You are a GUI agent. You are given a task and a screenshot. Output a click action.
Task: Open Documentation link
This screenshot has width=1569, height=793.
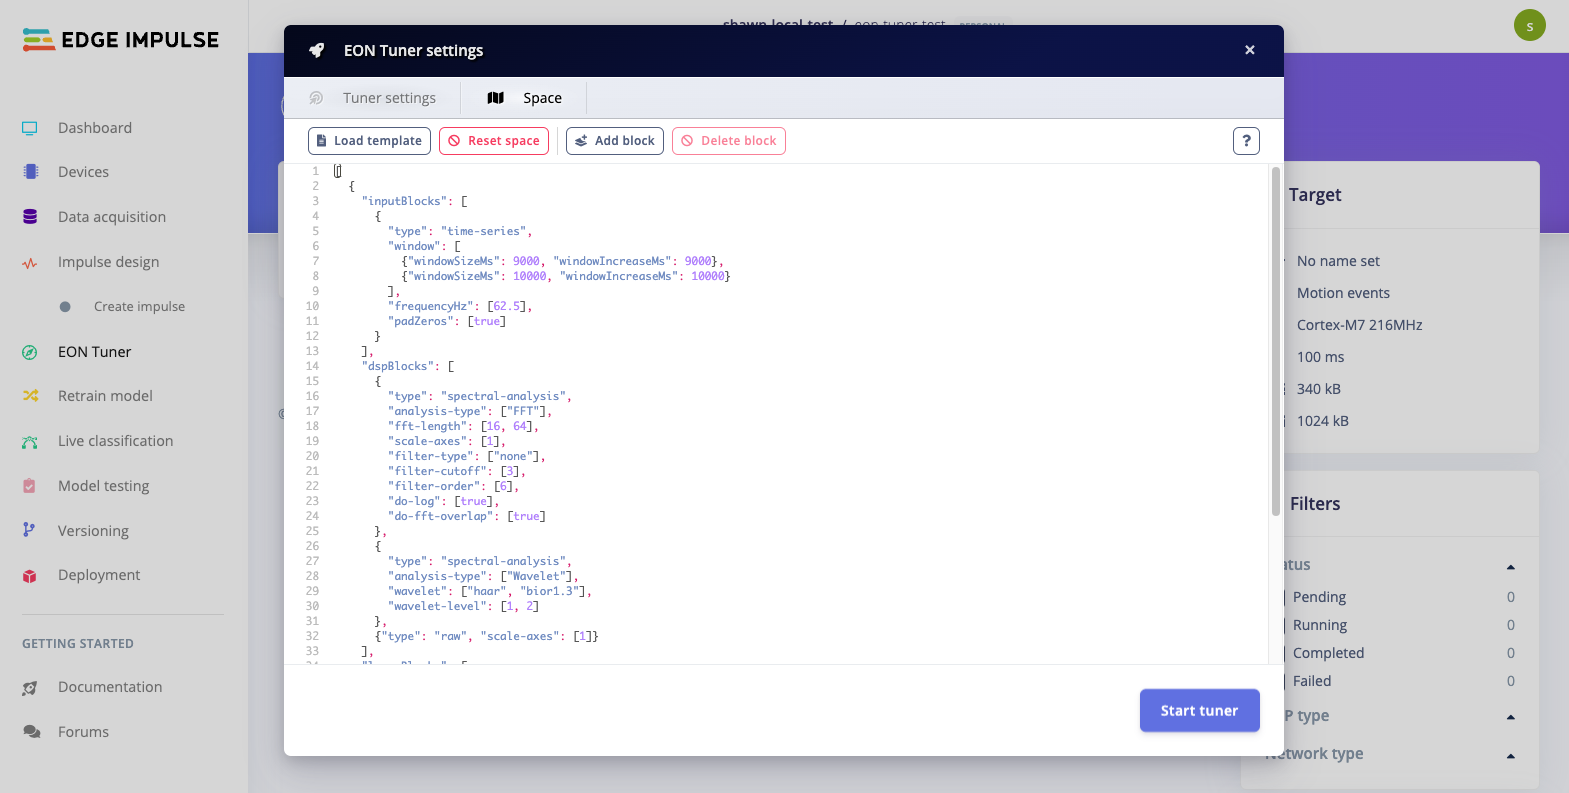pyautogui.click(x=110, y=687)
